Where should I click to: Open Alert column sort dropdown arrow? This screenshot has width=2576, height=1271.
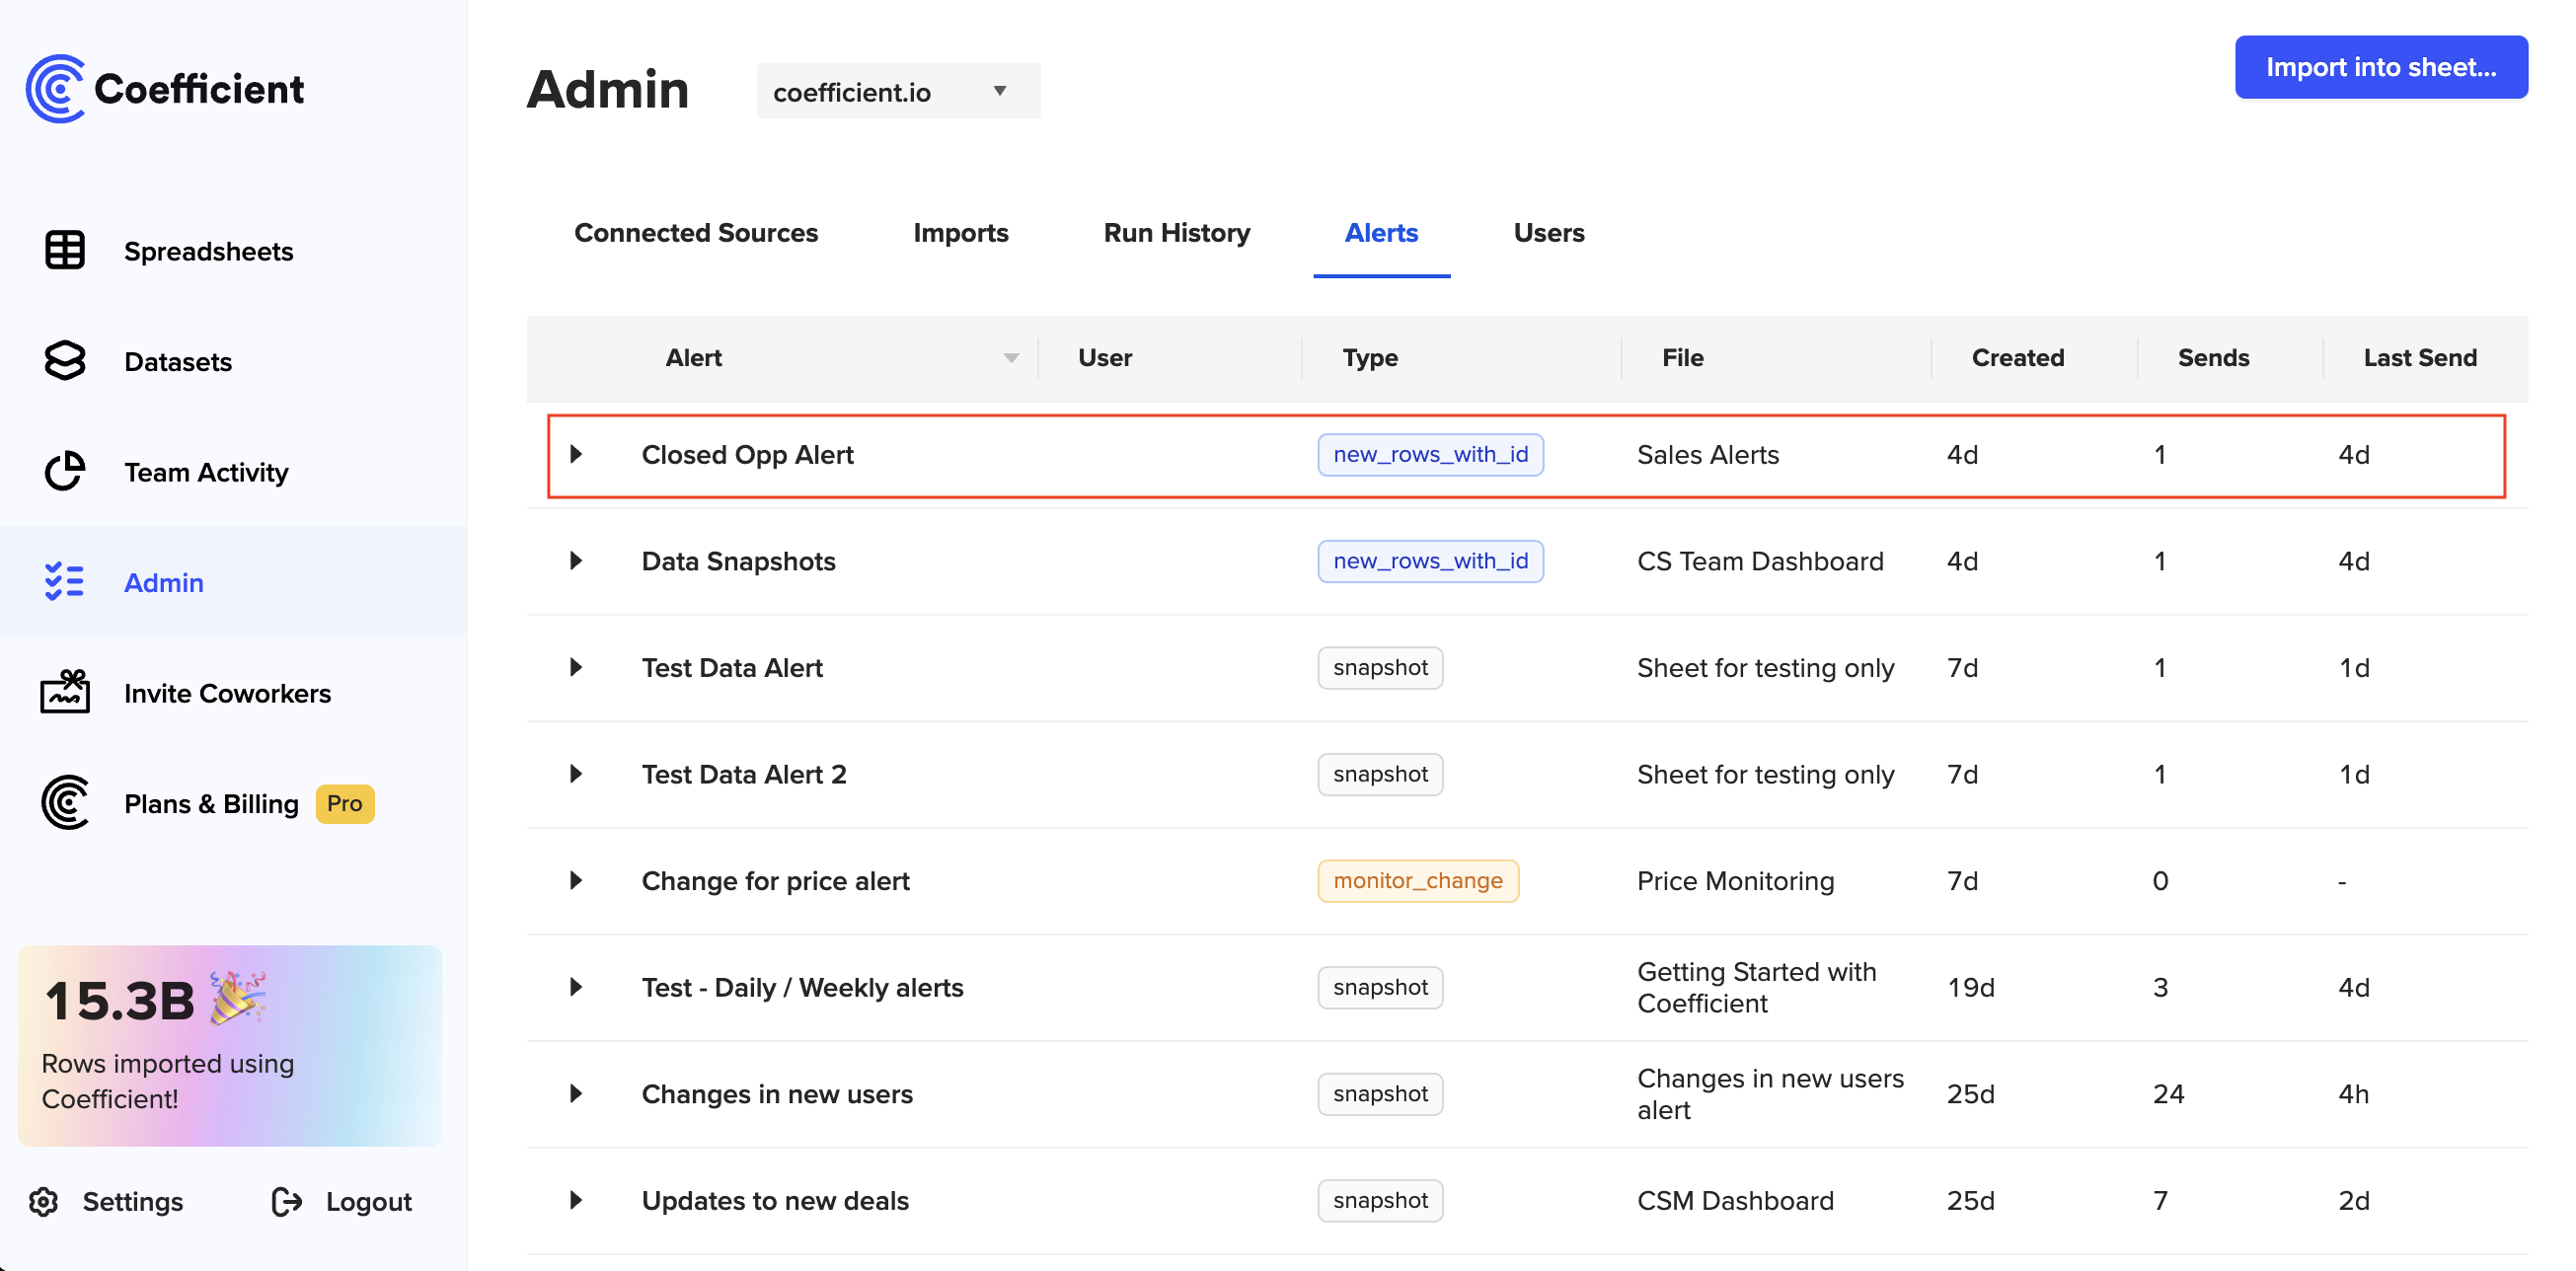[1011, 358]
